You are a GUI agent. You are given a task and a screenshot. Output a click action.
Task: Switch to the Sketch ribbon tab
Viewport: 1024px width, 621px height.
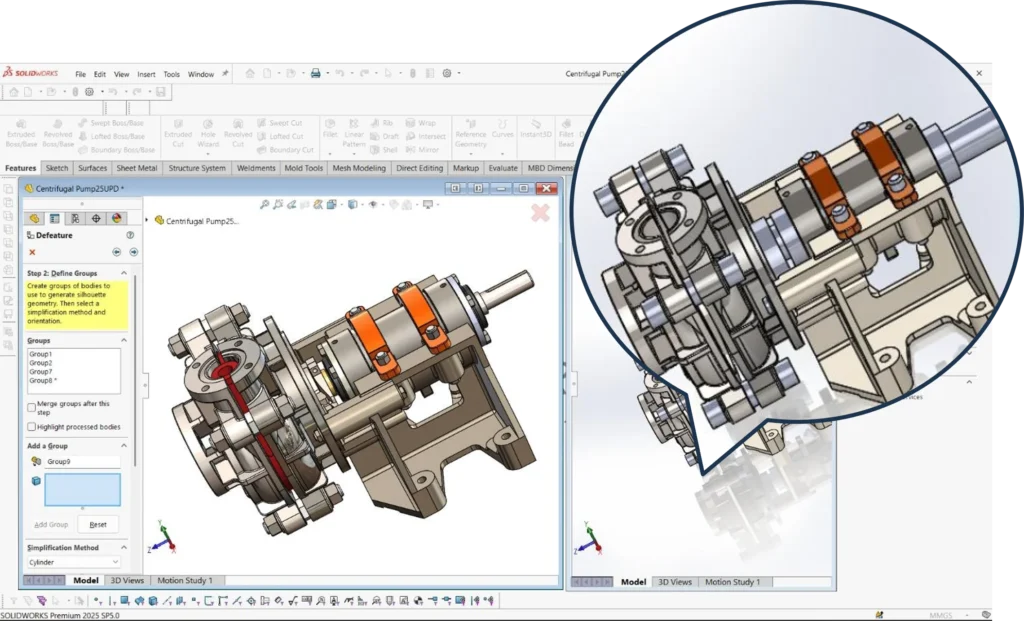[57, 168]
